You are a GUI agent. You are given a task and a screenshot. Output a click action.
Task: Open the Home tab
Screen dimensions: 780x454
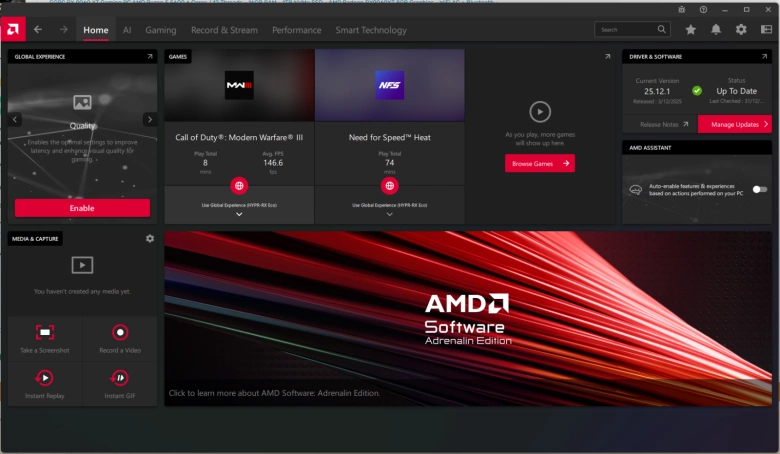[x=96, y=30]
